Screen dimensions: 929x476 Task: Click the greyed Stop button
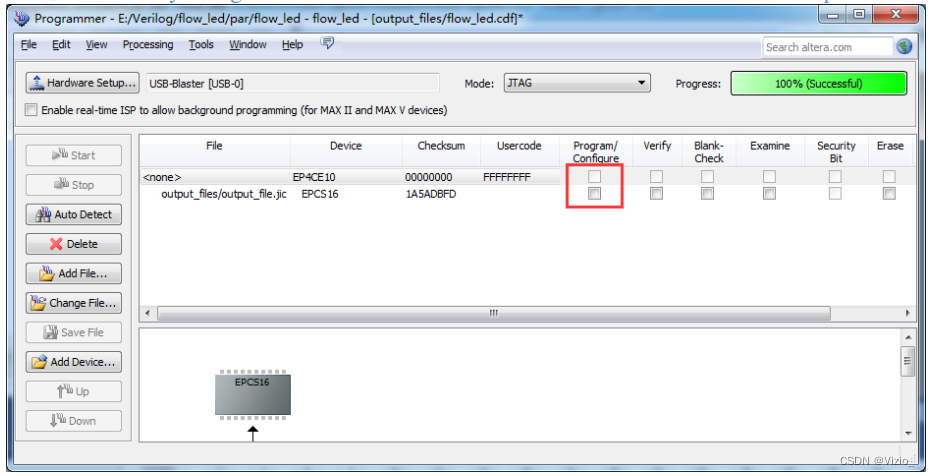(x=73, y=185)
